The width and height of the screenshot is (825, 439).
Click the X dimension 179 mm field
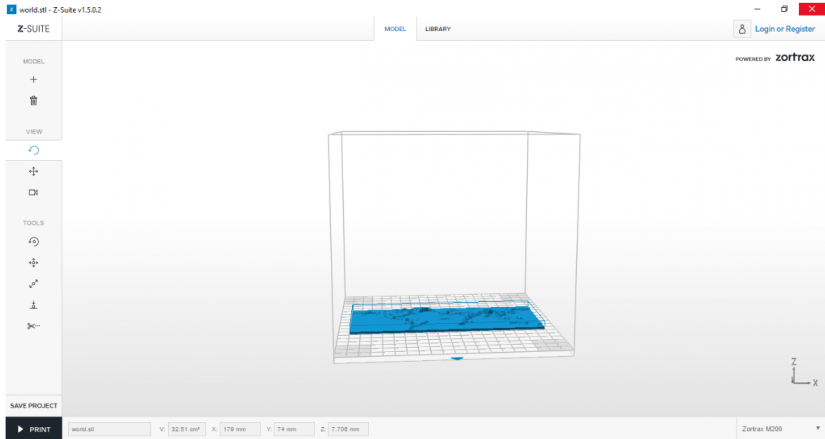pyautogui.click(x=240, y=429)
